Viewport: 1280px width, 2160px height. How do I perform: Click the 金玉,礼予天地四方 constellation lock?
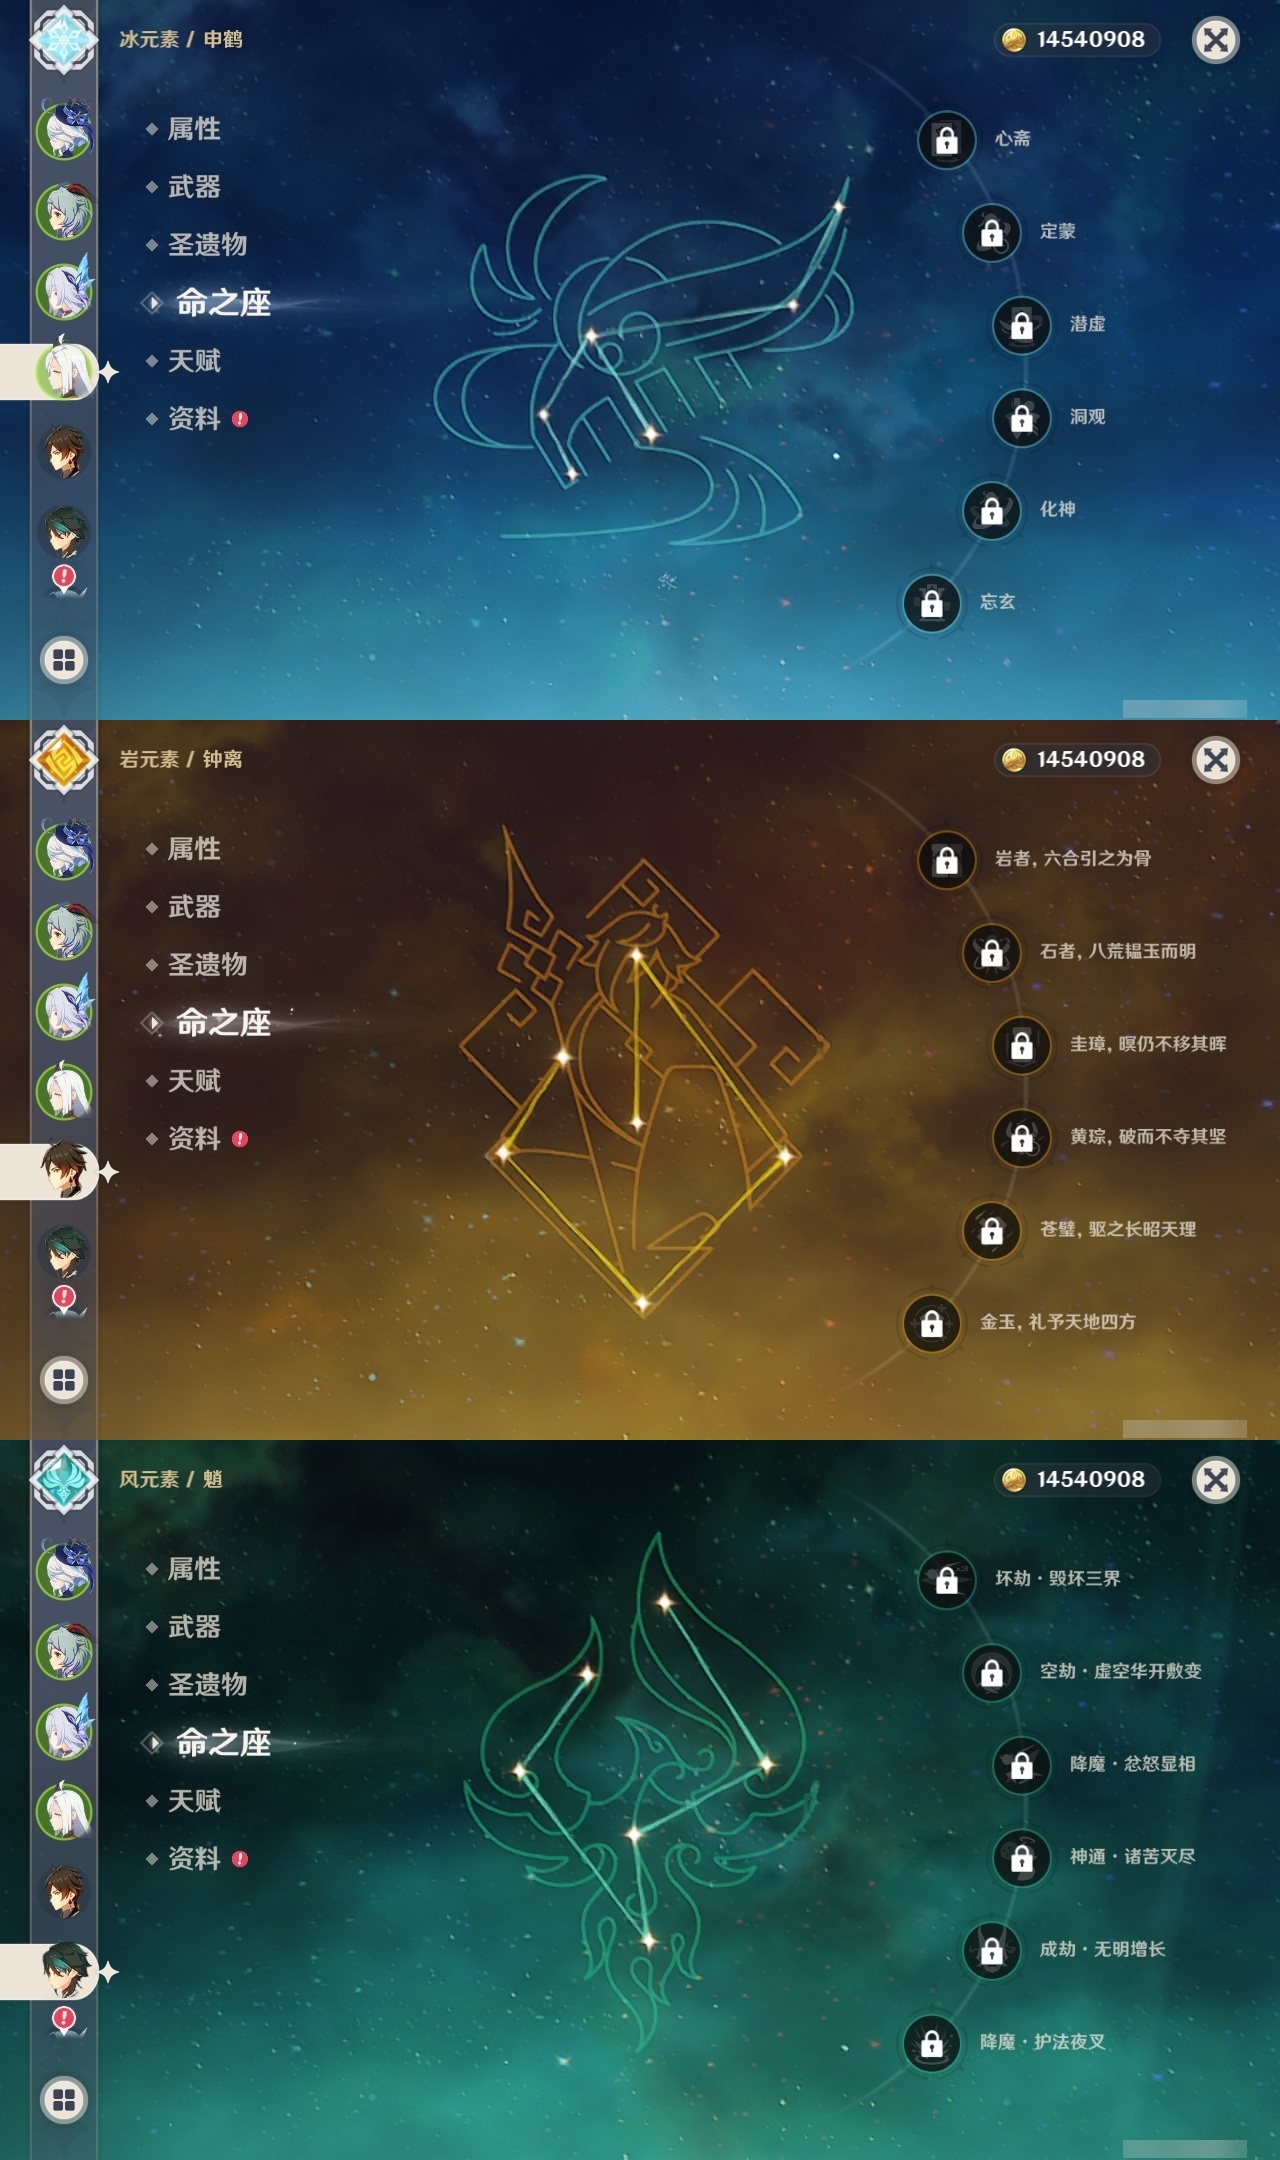[931, 1323]
